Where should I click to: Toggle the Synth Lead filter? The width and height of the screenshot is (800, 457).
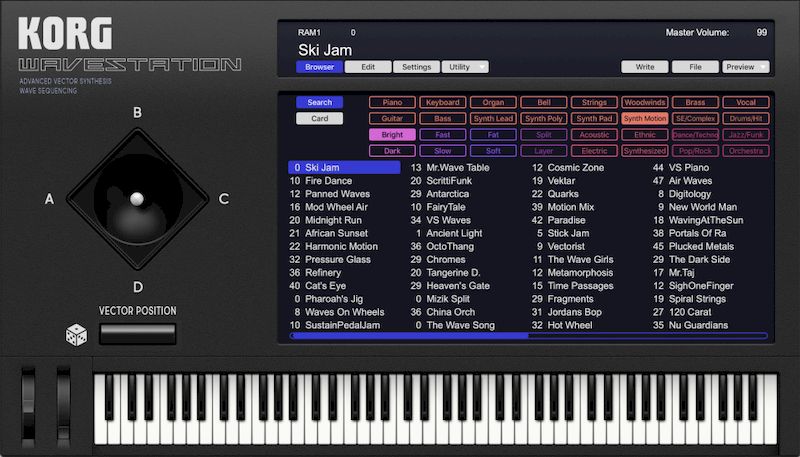(x=493, y=119)
